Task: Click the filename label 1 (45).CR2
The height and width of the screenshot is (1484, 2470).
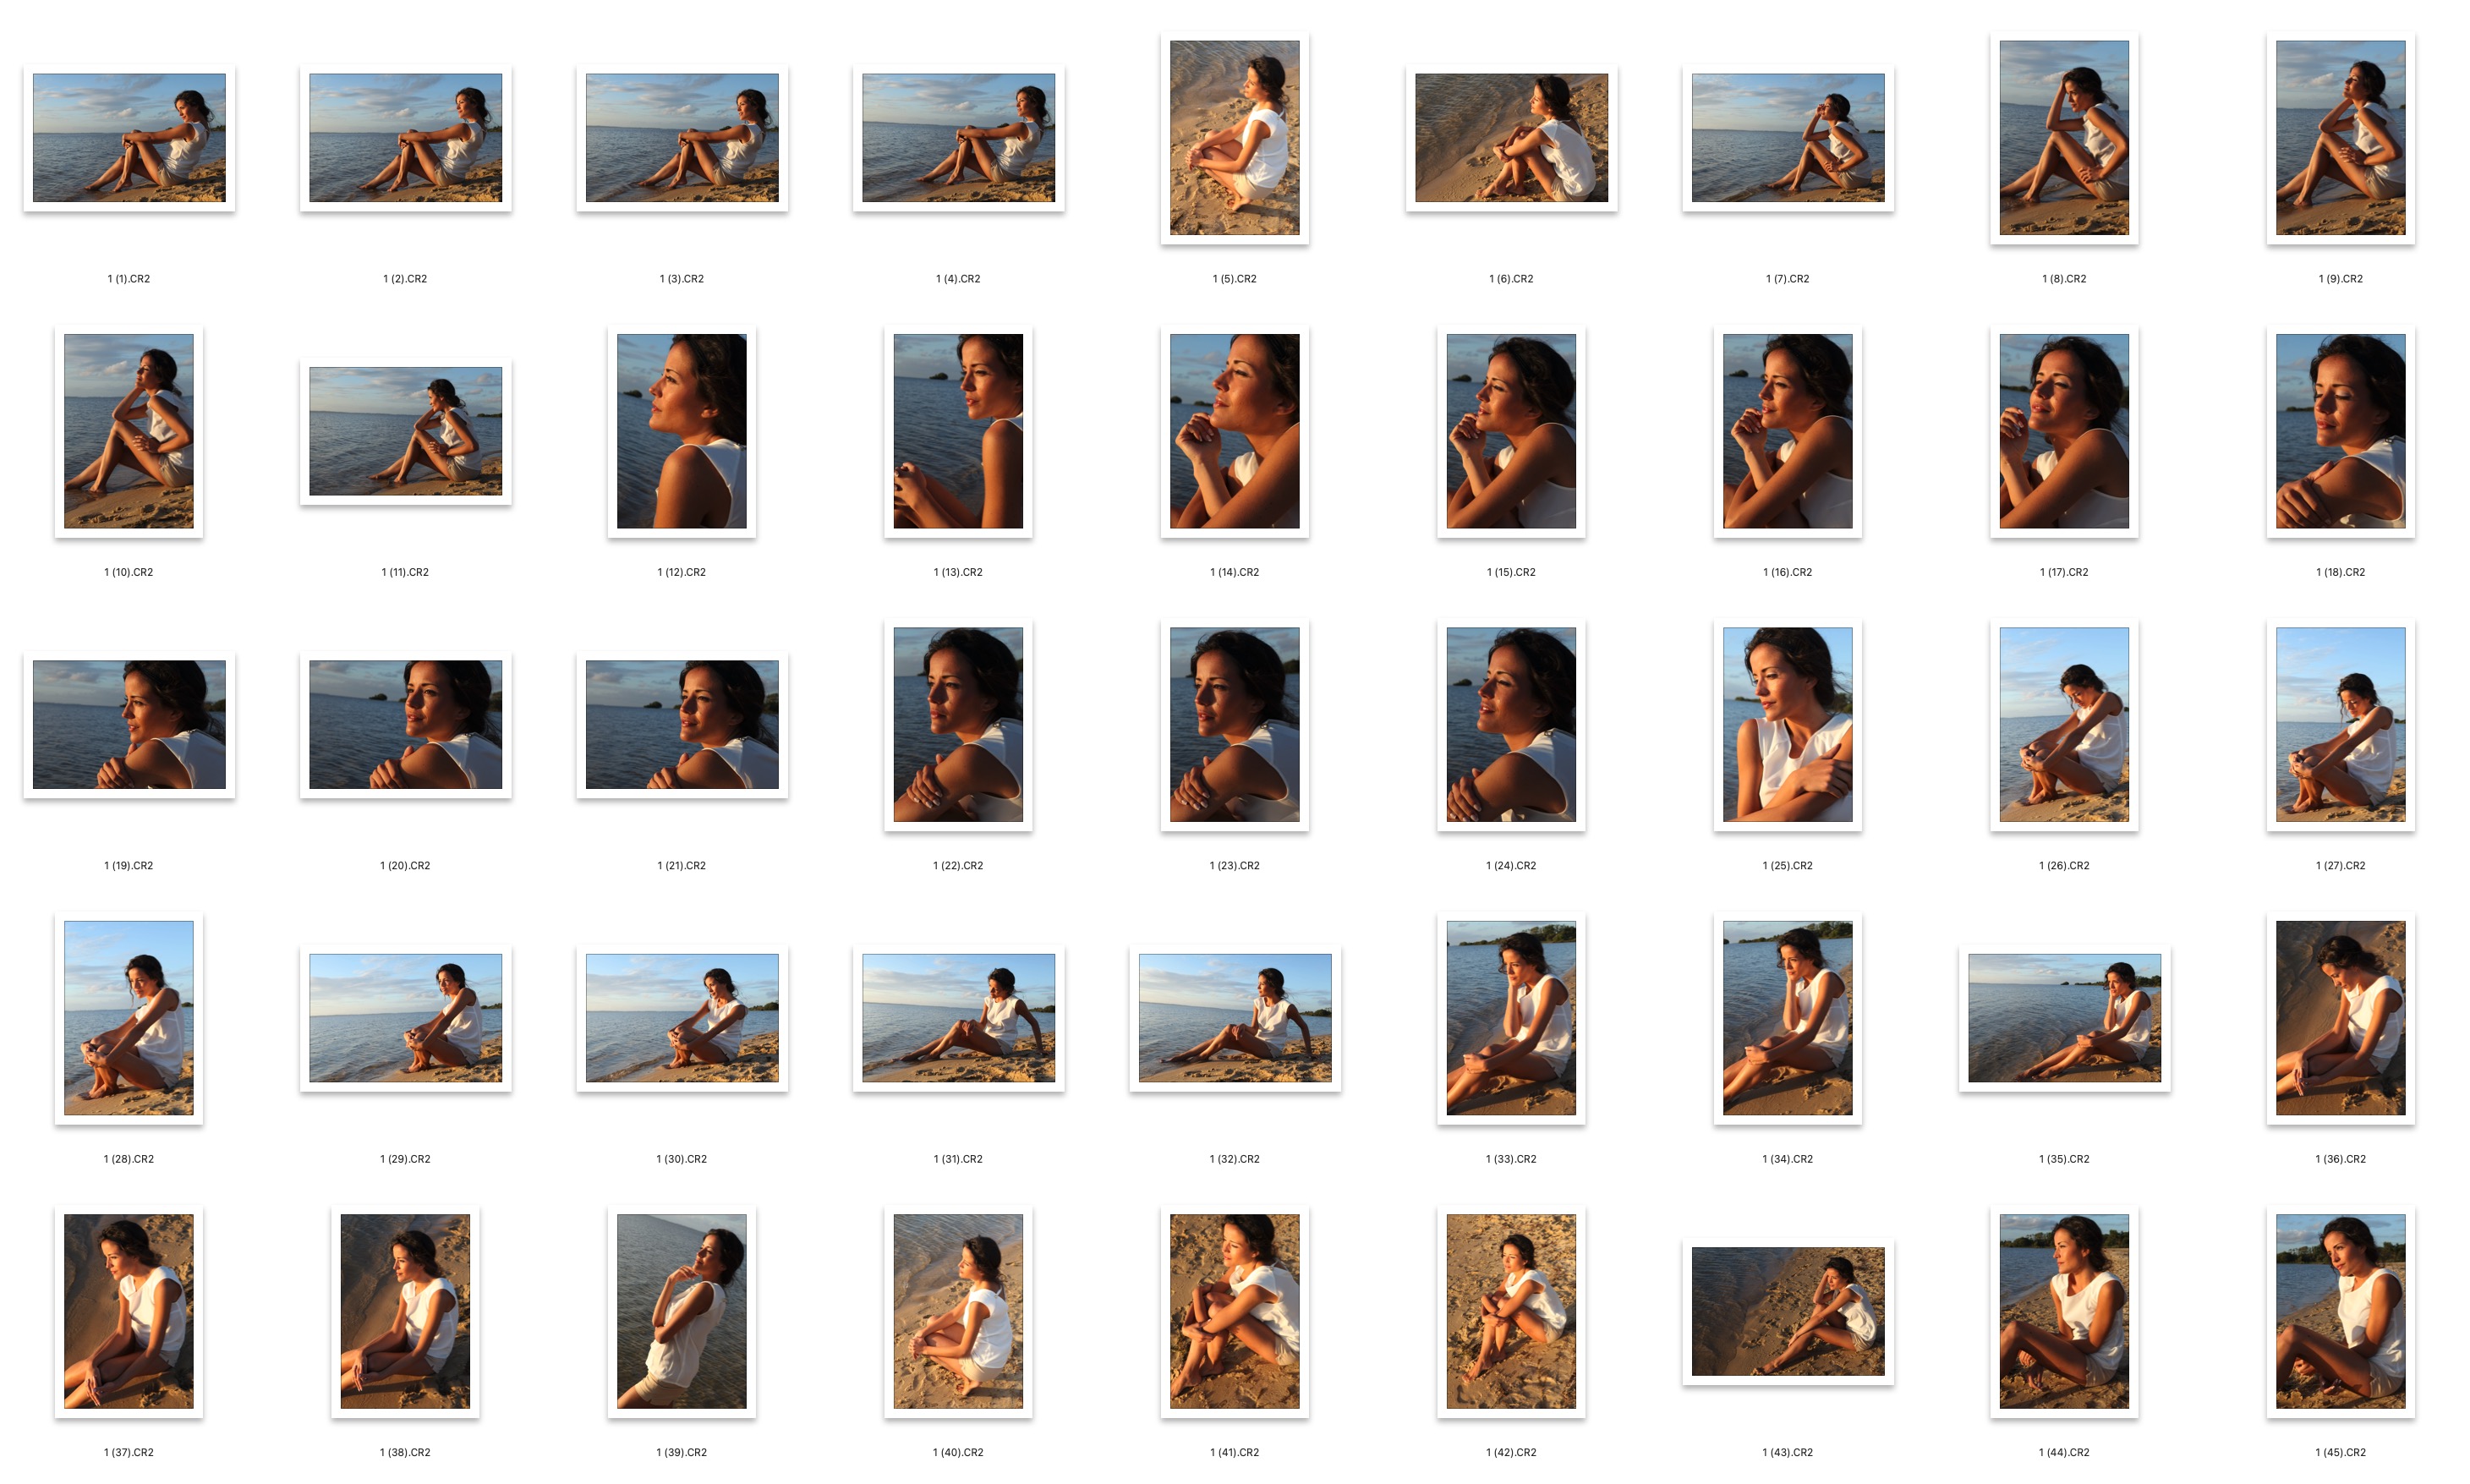Action: (x=2340, y=1452)
